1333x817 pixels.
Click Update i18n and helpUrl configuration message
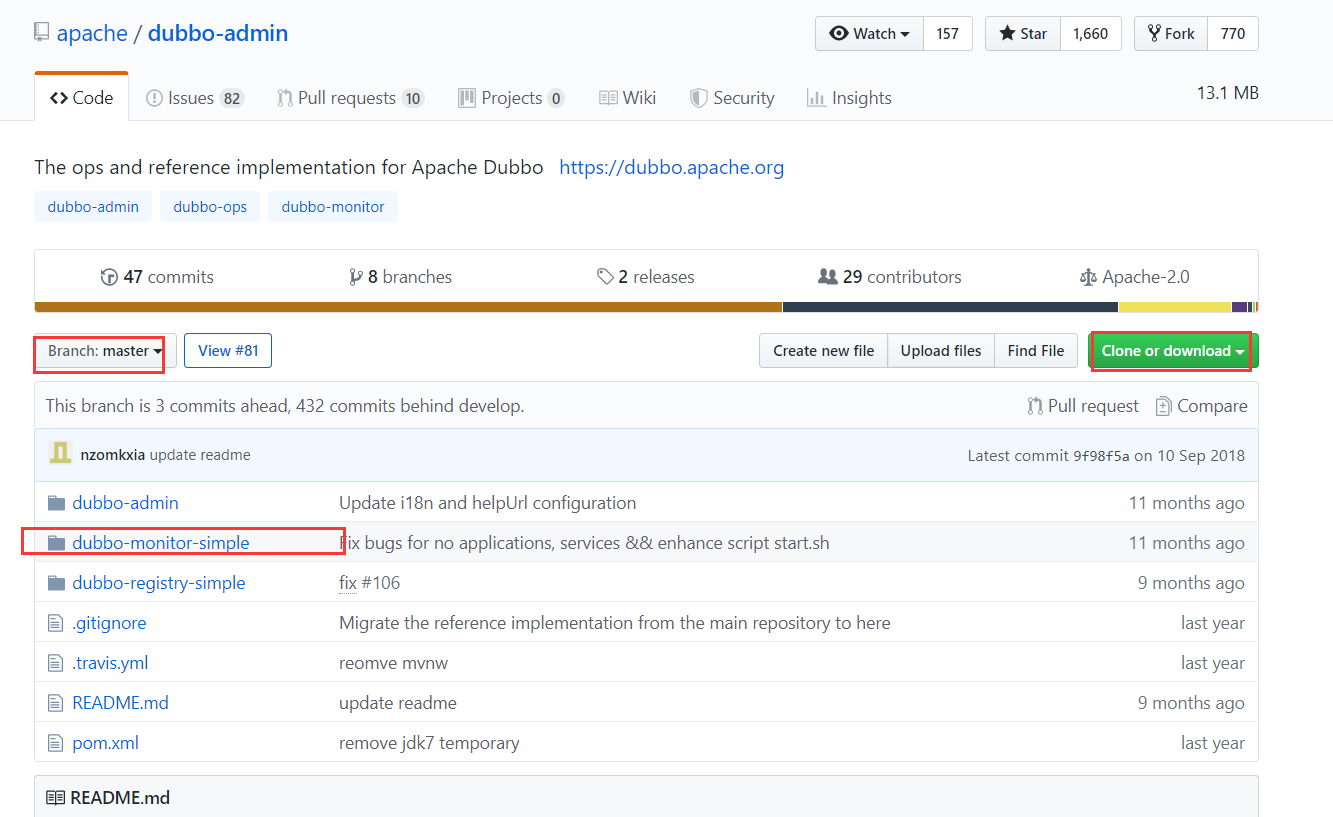(487, 503)
